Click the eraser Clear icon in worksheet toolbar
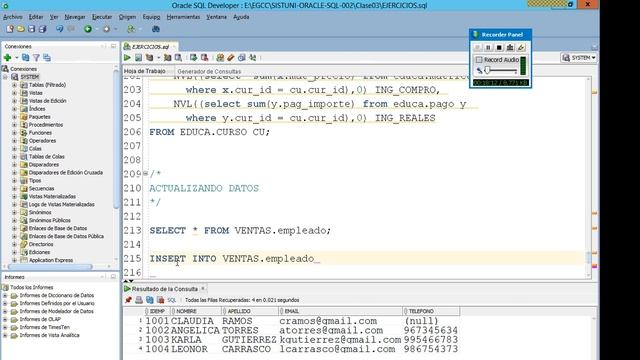 click(231, 58)
